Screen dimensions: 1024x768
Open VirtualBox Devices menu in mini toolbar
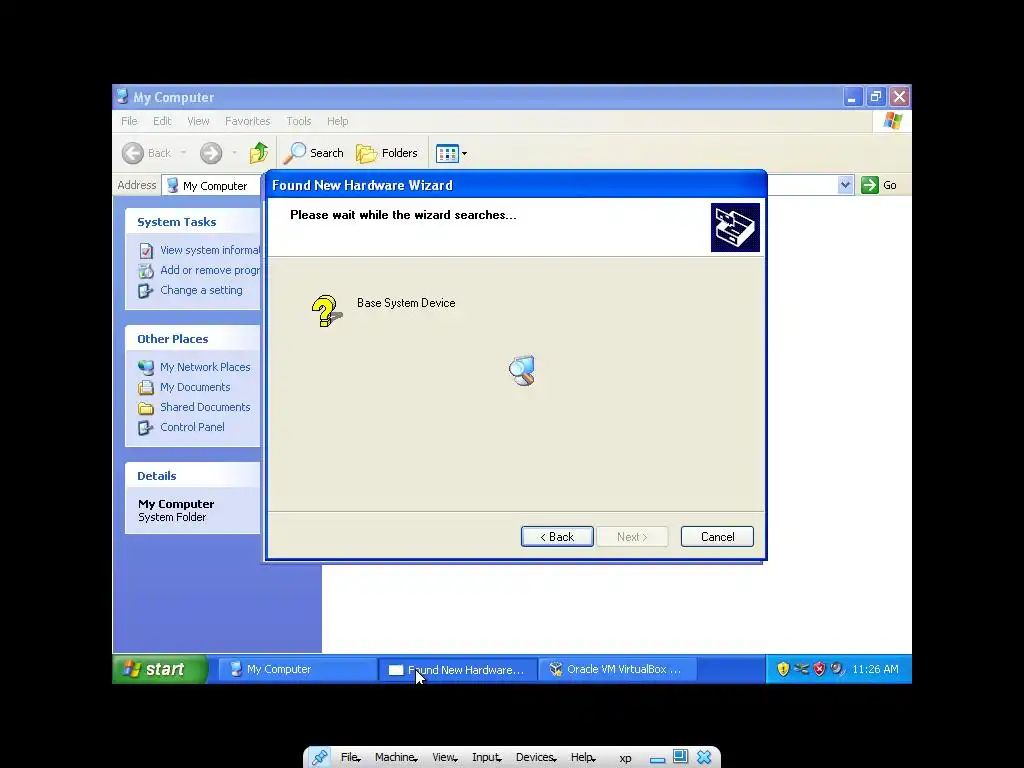536,758
